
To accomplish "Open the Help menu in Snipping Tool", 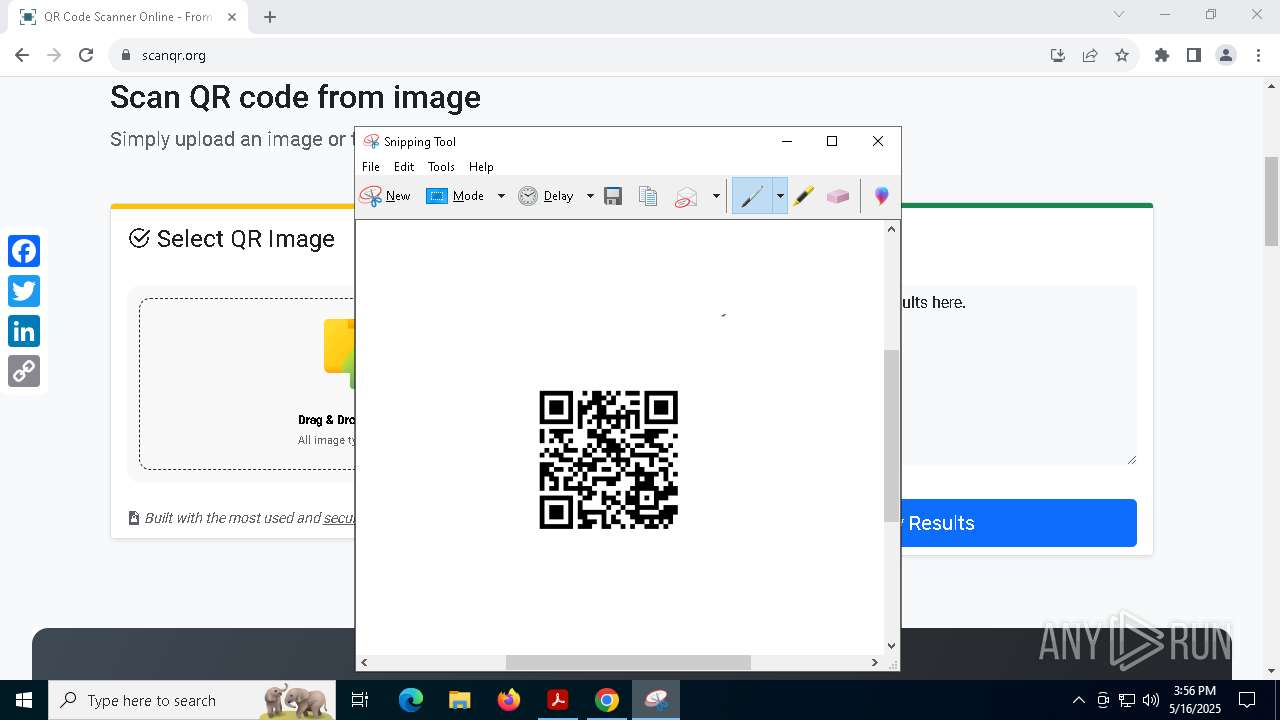I will click(x=481, y=167).
